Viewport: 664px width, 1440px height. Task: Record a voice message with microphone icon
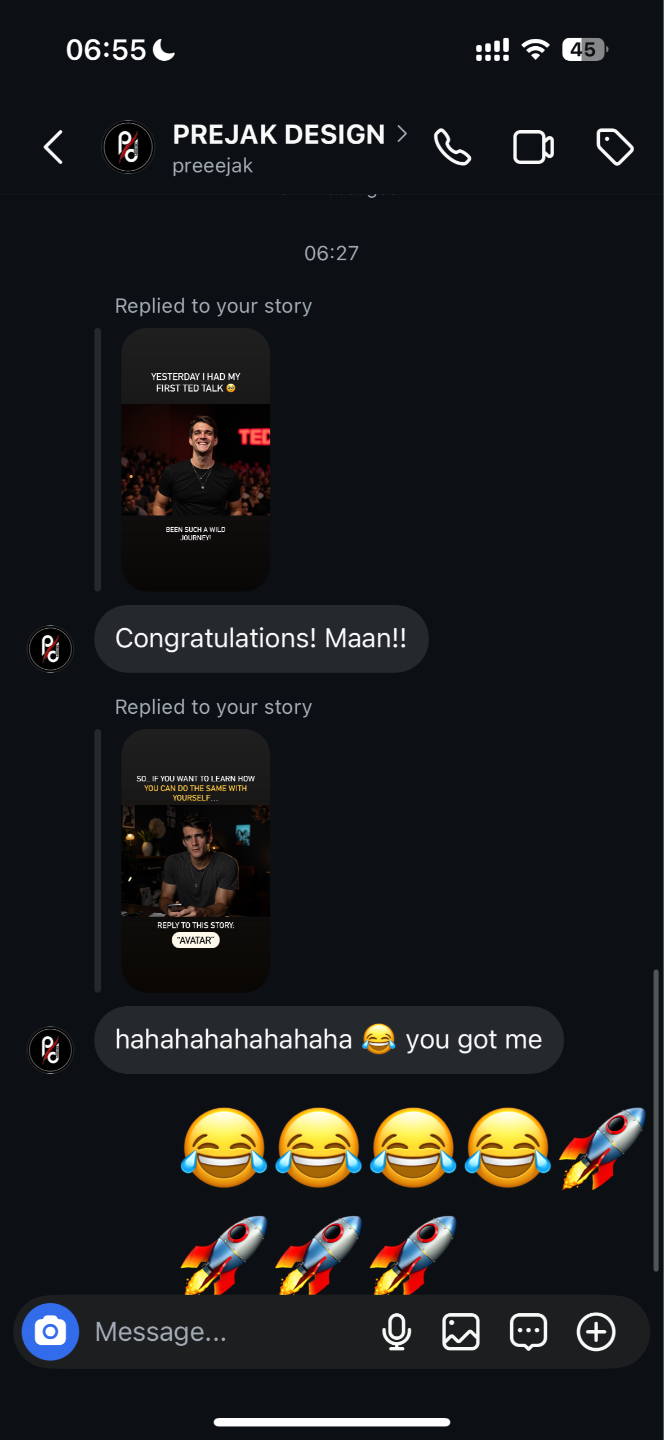click(x=397, y=1332)
